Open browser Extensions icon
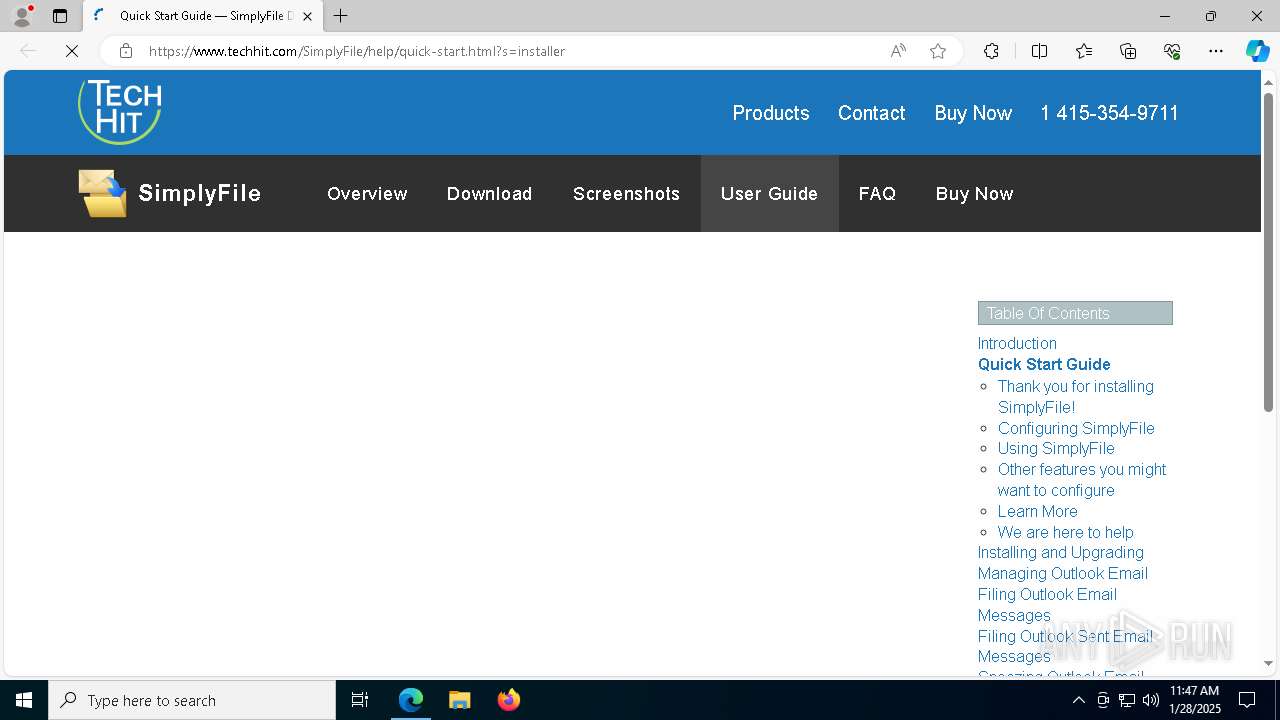This screenshot has width=1280, height=720. click(x=991, y=51)
